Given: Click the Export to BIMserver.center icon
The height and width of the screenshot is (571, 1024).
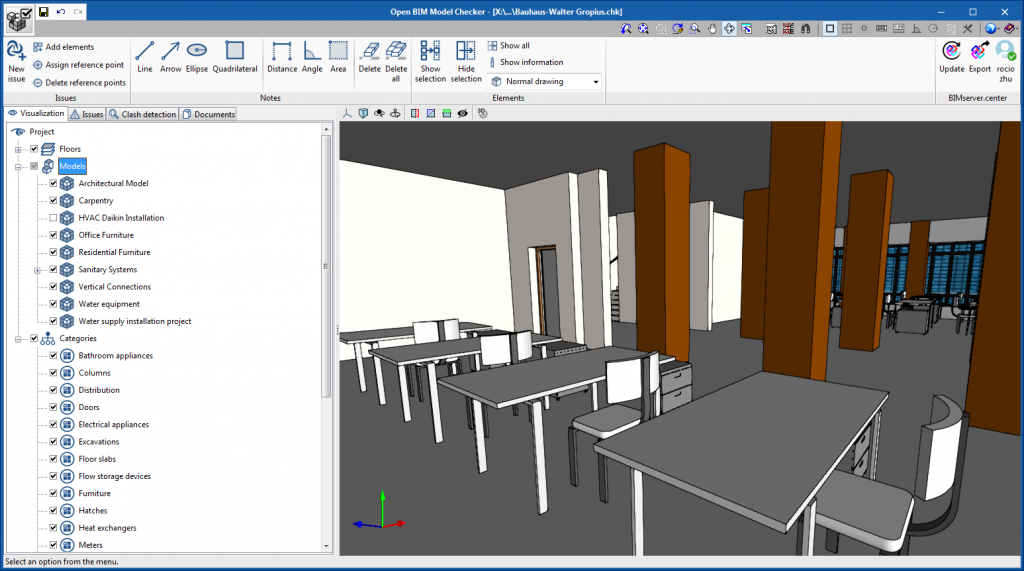Looking at the screenshot, I should click(980, 57).
